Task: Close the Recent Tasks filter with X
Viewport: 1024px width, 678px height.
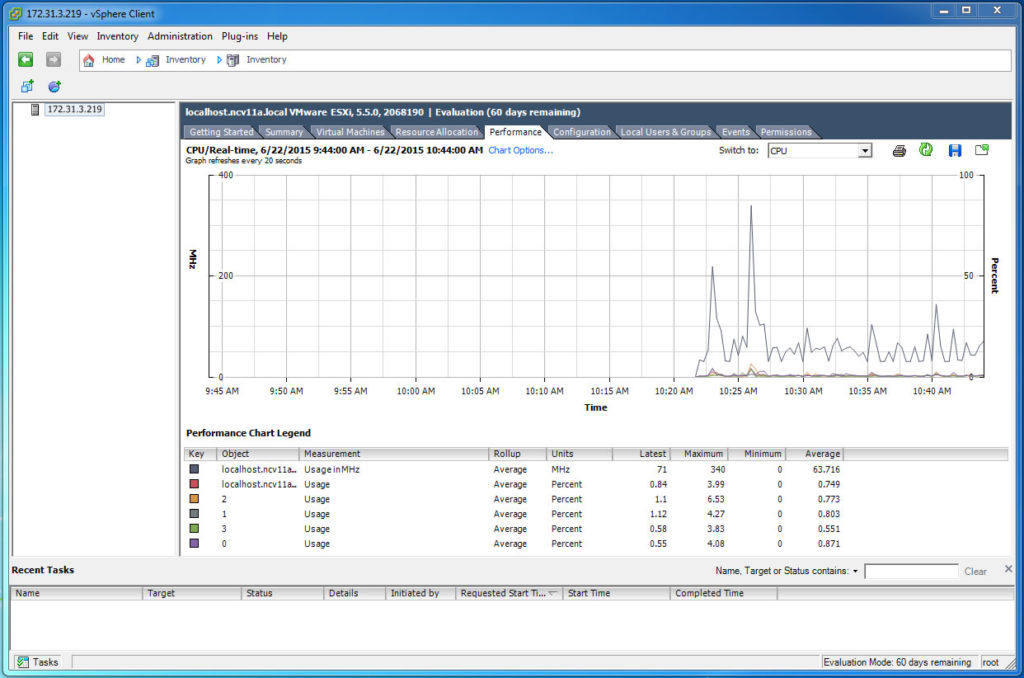Action: pos(1008,569)
